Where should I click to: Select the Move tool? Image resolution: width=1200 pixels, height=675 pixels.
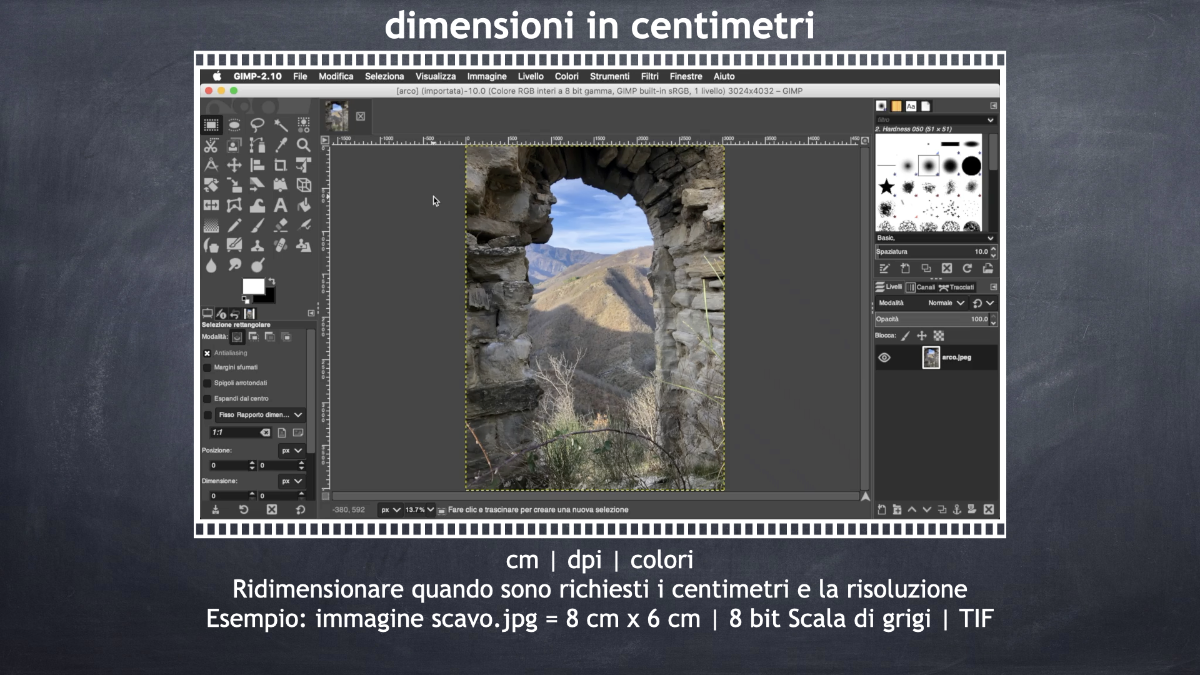coord(234,165)
